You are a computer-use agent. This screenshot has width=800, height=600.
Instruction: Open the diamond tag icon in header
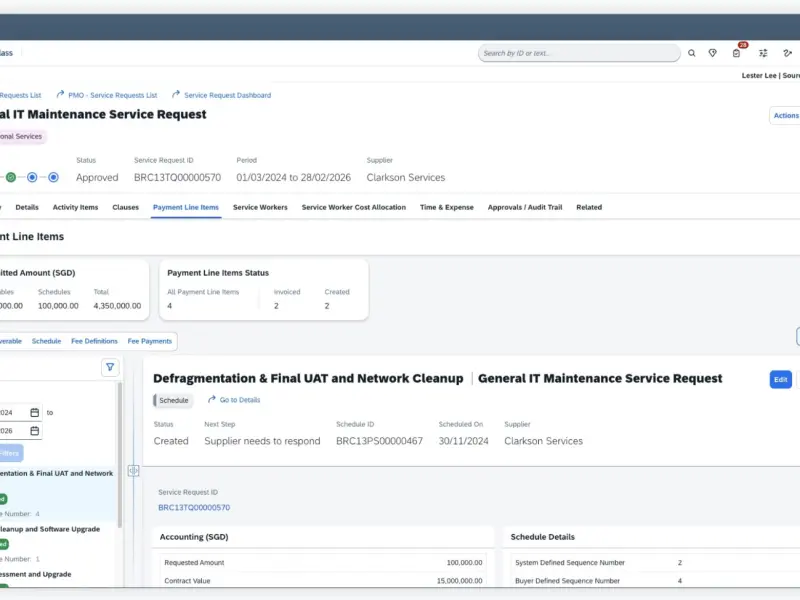pos(713,53)
